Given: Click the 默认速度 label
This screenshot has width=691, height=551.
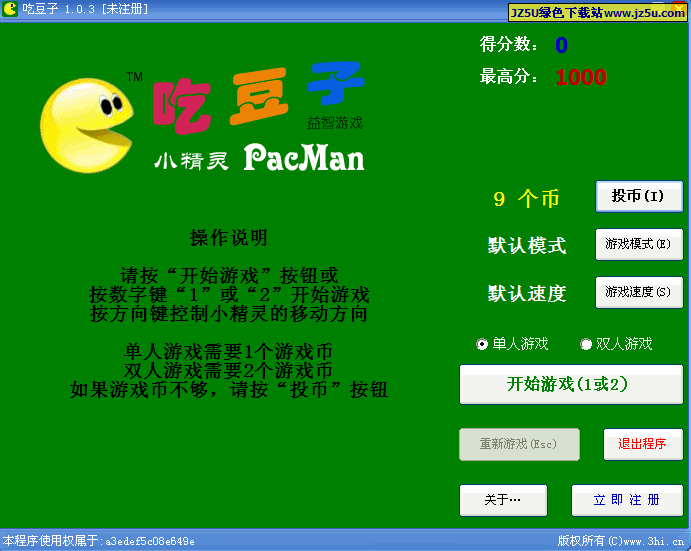Looking at the screenshot, I should click(527, 294).
